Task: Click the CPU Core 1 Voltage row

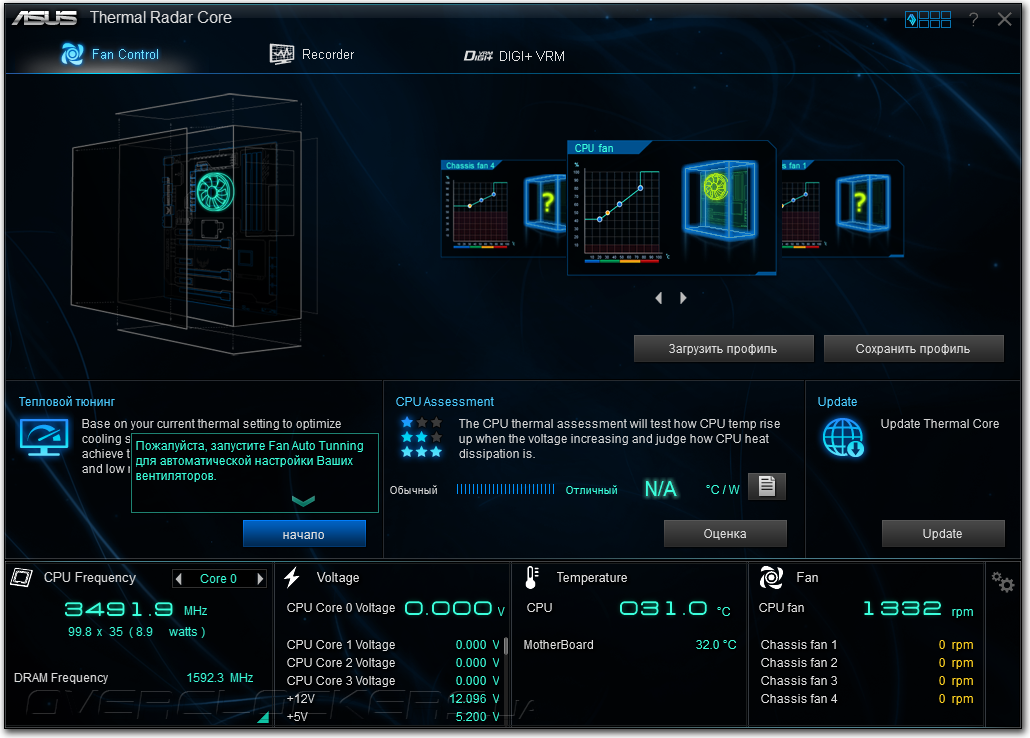Action: [393, 645]
